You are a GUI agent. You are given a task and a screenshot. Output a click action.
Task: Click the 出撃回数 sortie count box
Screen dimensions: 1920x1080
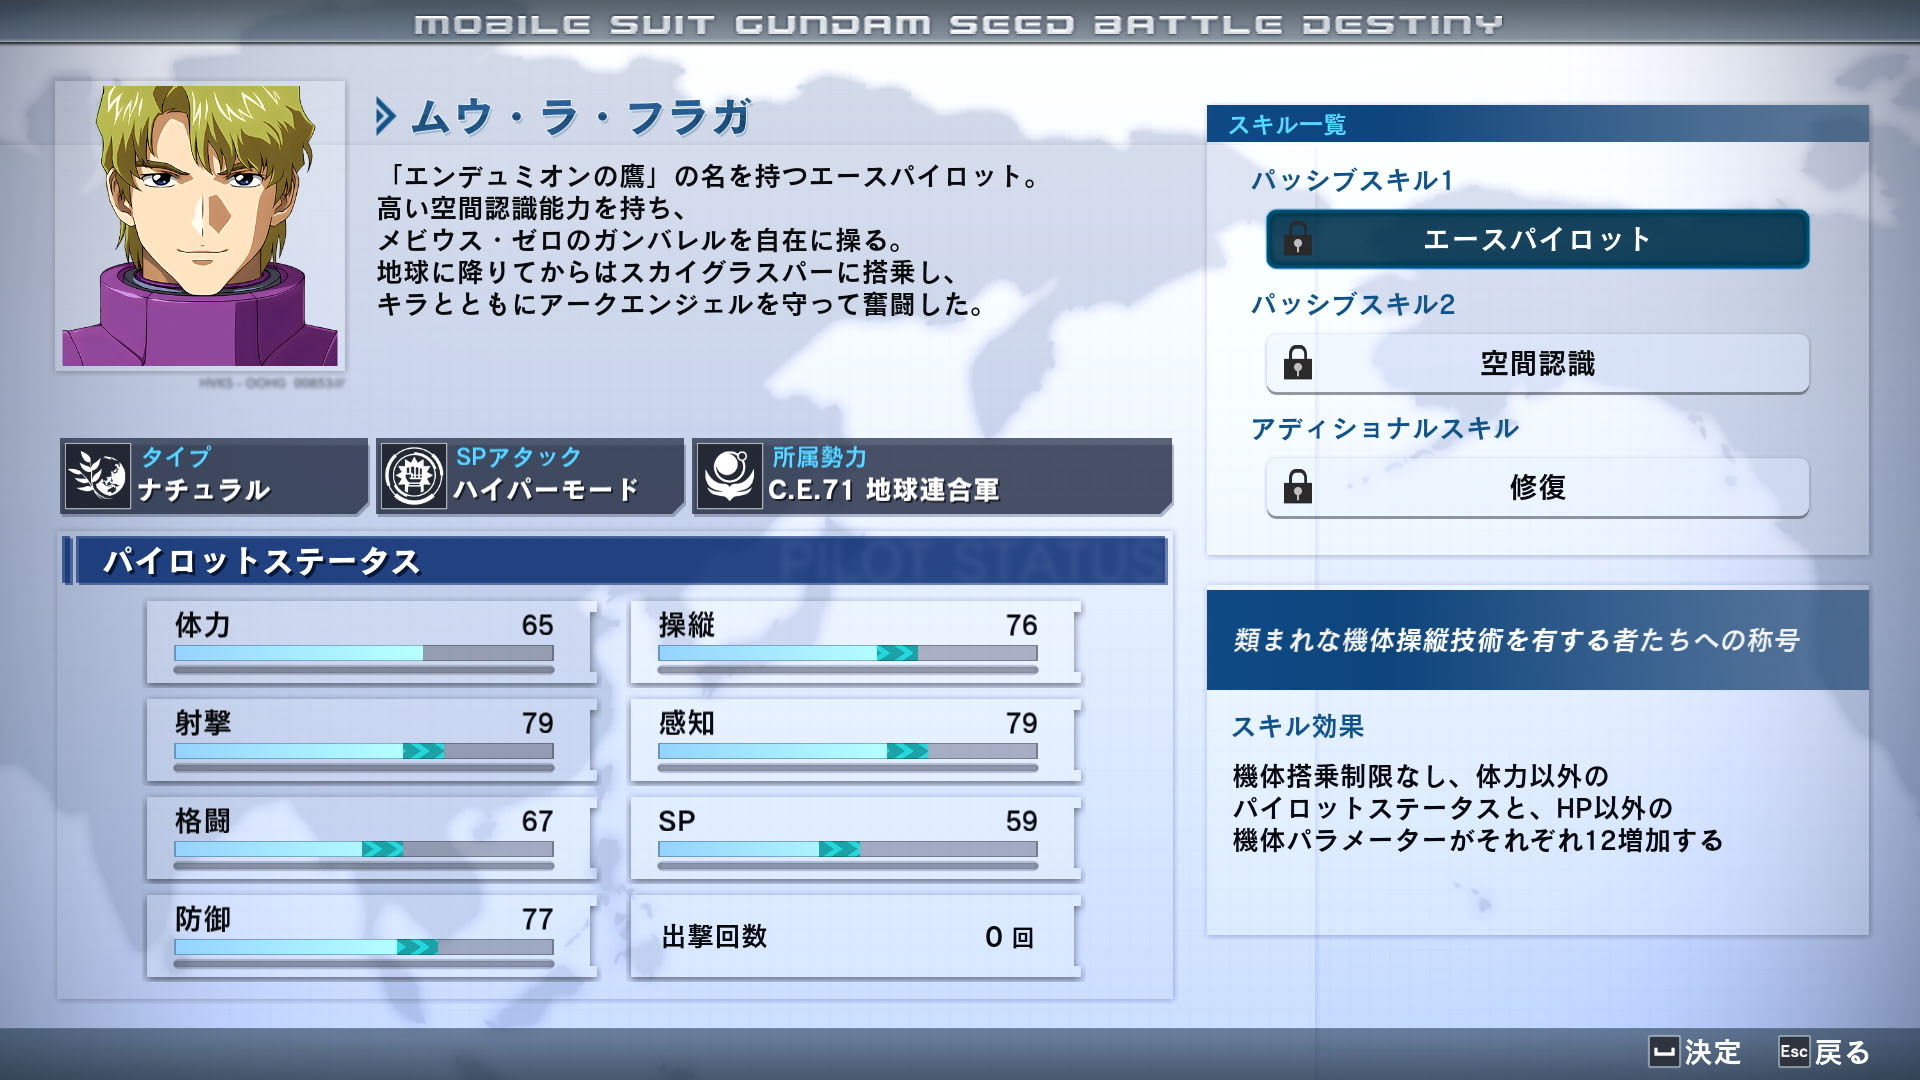pyautogui.click(x=853, y=937)
